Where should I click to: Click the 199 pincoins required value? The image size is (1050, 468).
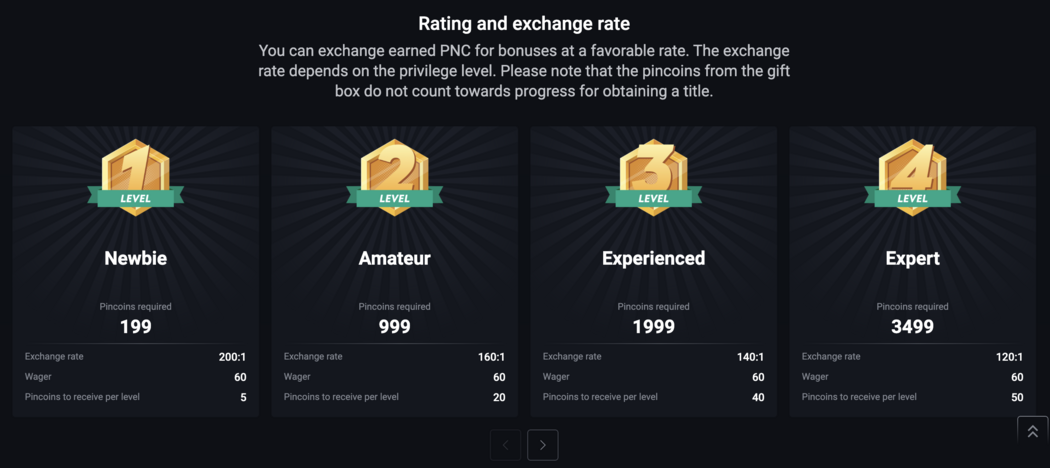point(135,326)
